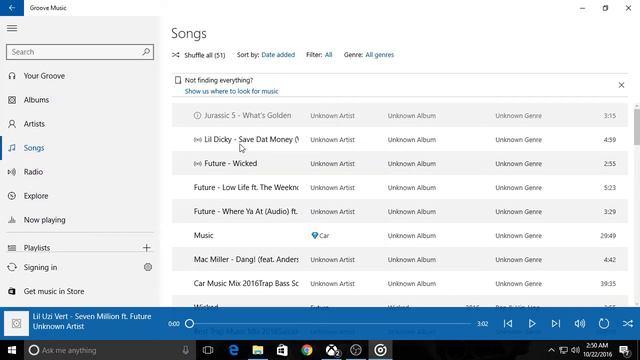
Task: Open File Explorer from taskbar
Action: (x=258, y=350)
